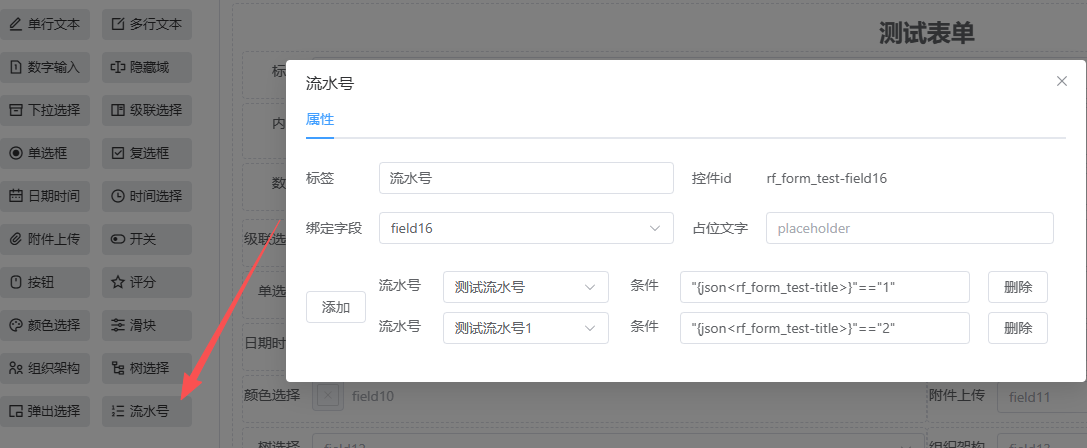The width and height of the screenshot is (1087, 448).
Task: Delete the 测试流水号1 condition row
Action: coord(1018,328)
